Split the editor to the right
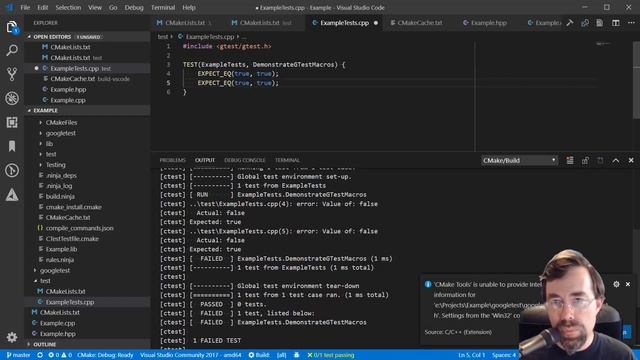Viewport: 640px width, 360px height. 616,23
